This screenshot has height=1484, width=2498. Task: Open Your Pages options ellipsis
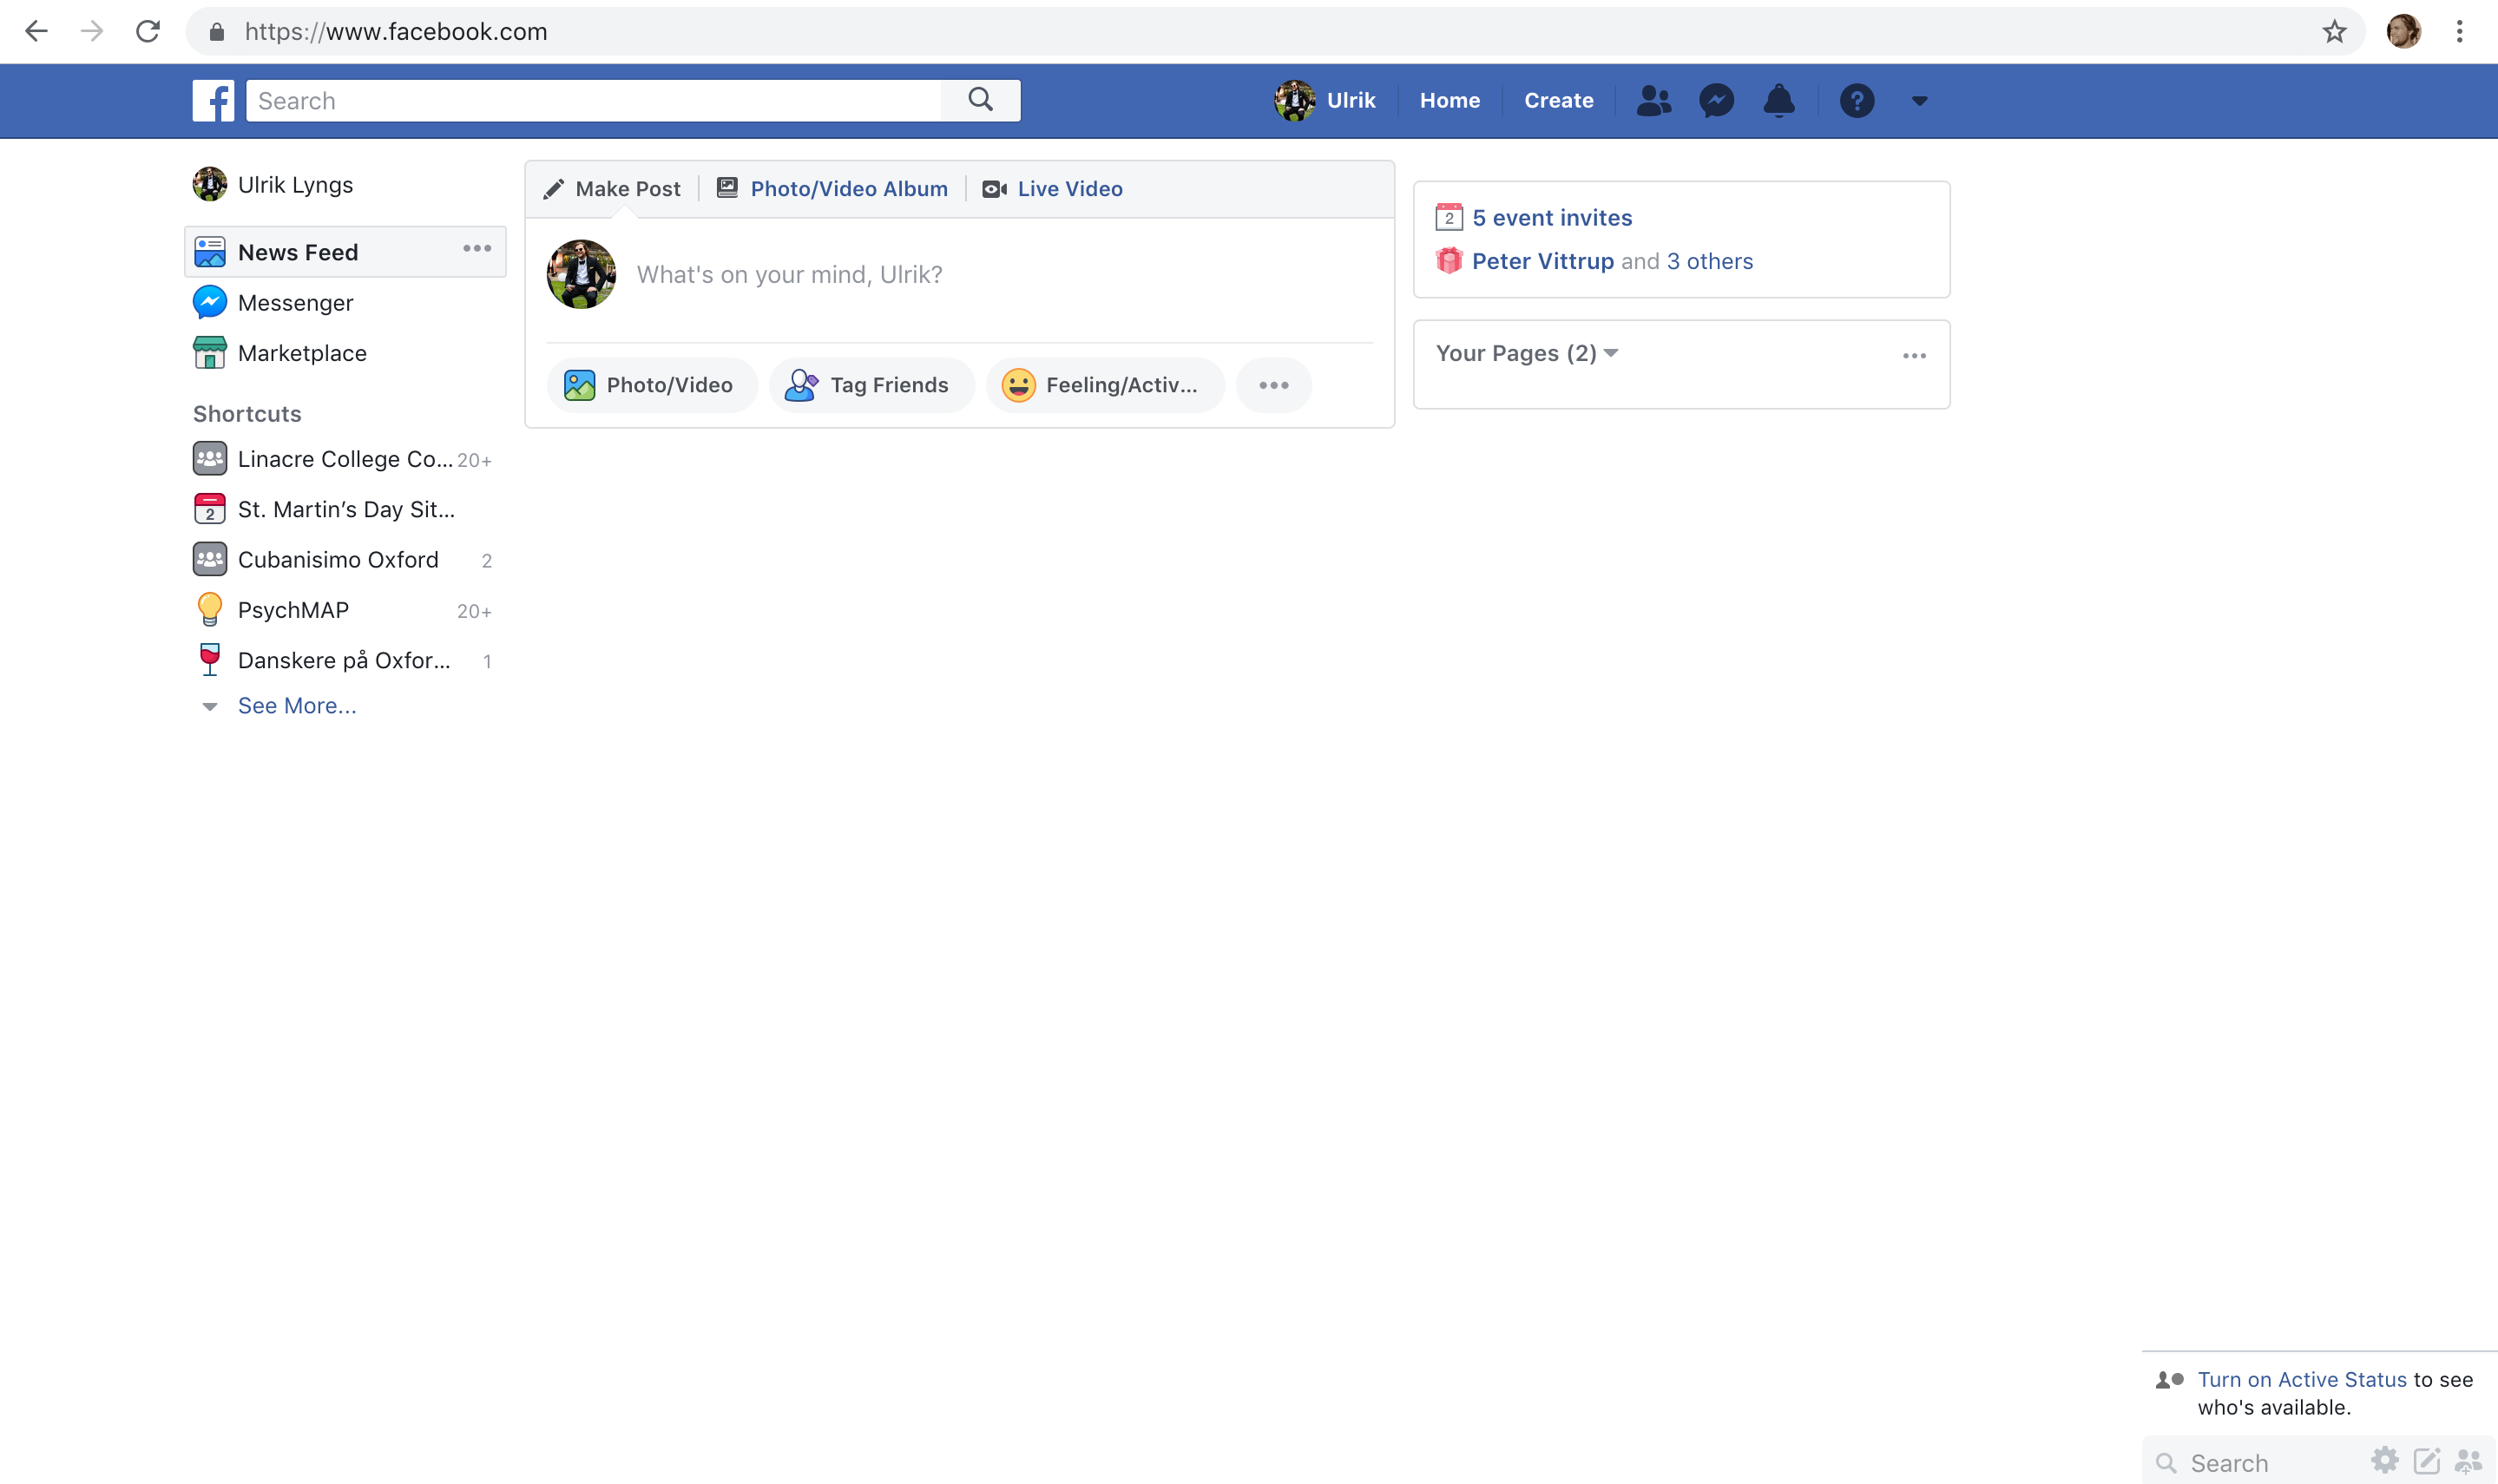1915,356
